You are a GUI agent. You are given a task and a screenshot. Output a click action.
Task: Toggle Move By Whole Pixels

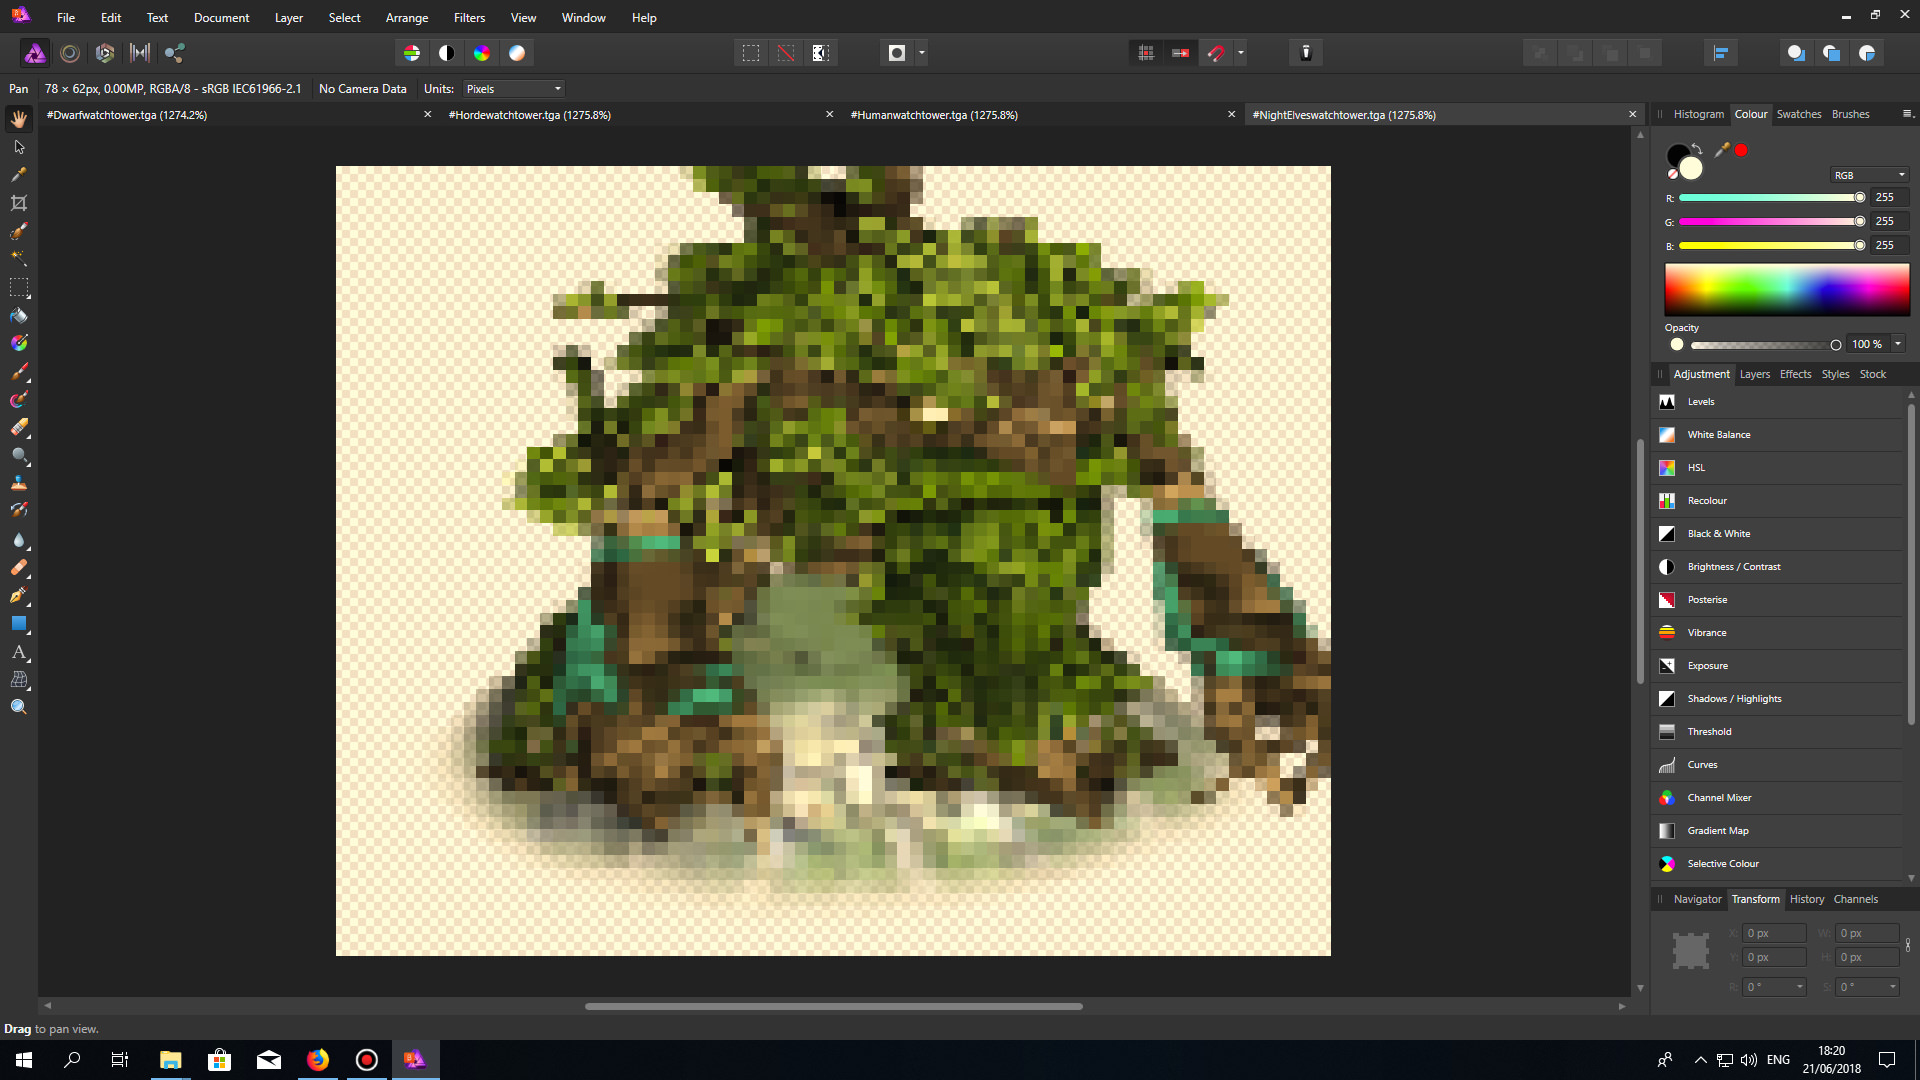(x=1181, y=53)
